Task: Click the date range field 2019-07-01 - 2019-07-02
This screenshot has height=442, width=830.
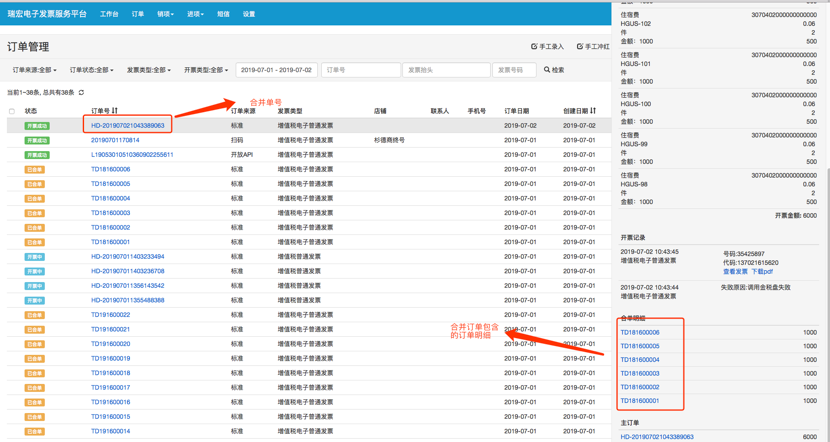Action: coord(276,70)
